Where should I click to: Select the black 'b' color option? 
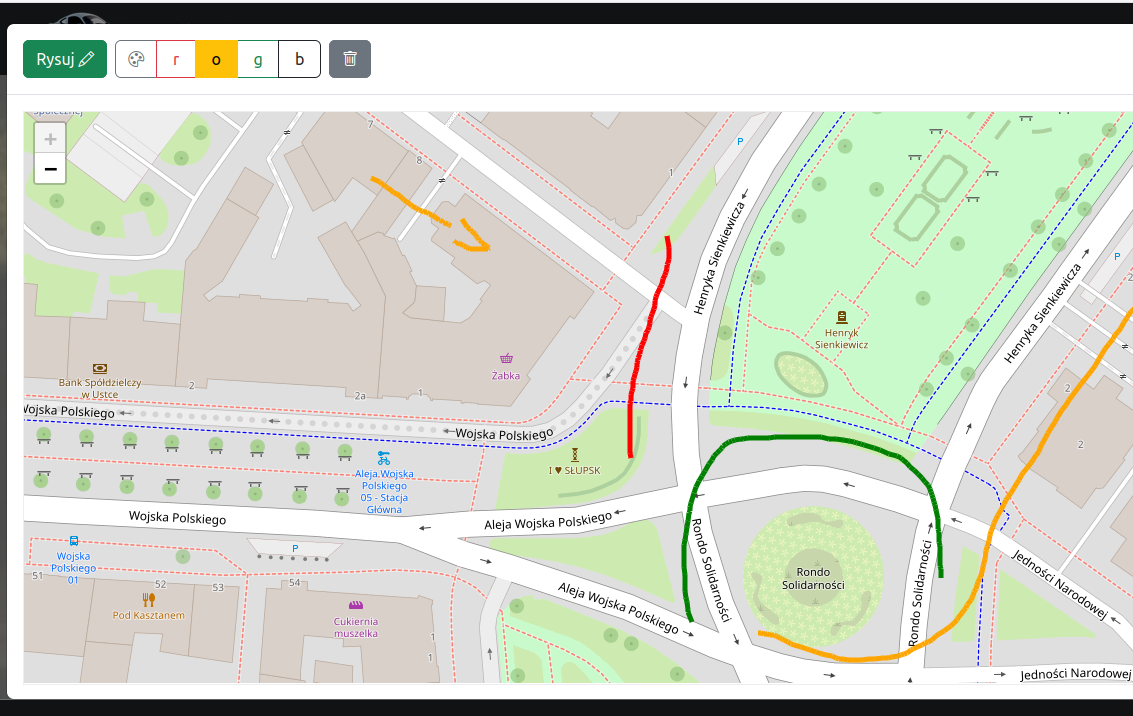pyautogui.click(x=299, y=59)
